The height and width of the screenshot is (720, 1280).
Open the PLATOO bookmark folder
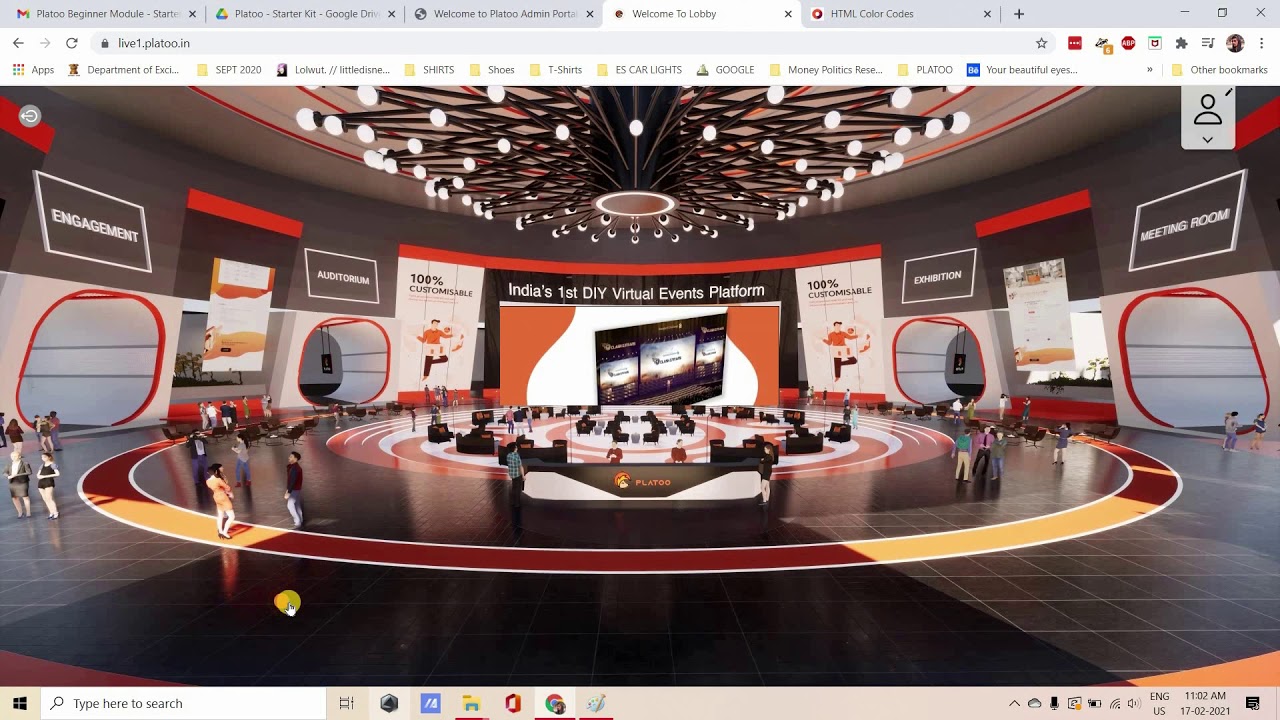925,70
